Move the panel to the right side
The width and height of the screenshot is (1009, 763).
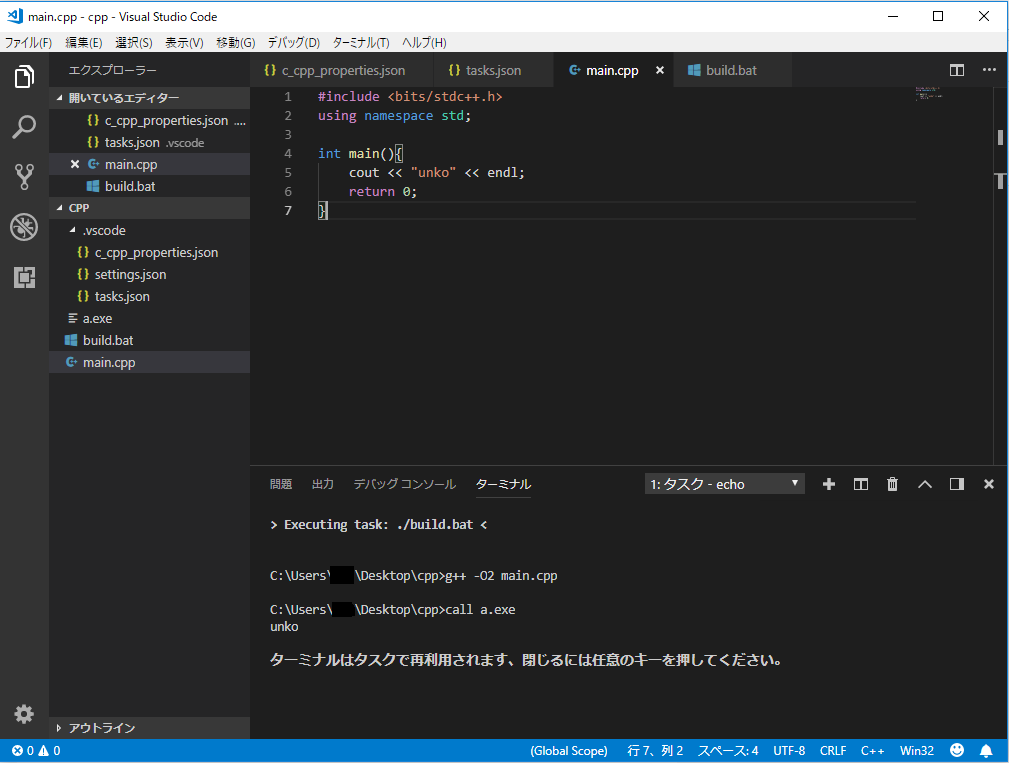click(957, 484)
